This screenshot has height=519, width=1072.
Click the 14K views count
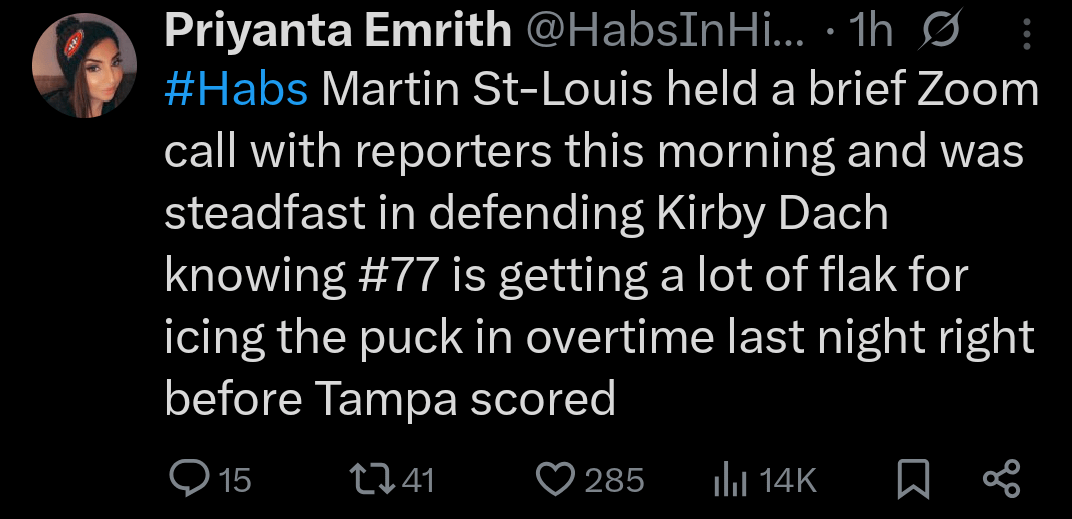(x=788, y=481)
